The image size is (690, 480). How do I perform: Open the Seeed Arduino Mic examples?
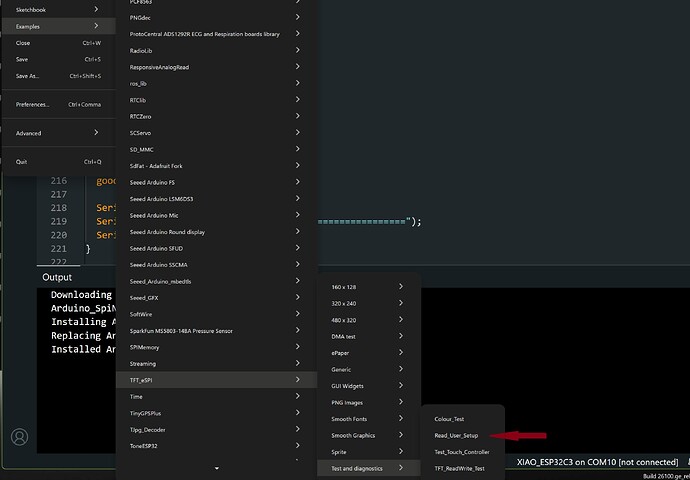click(217, 215)
